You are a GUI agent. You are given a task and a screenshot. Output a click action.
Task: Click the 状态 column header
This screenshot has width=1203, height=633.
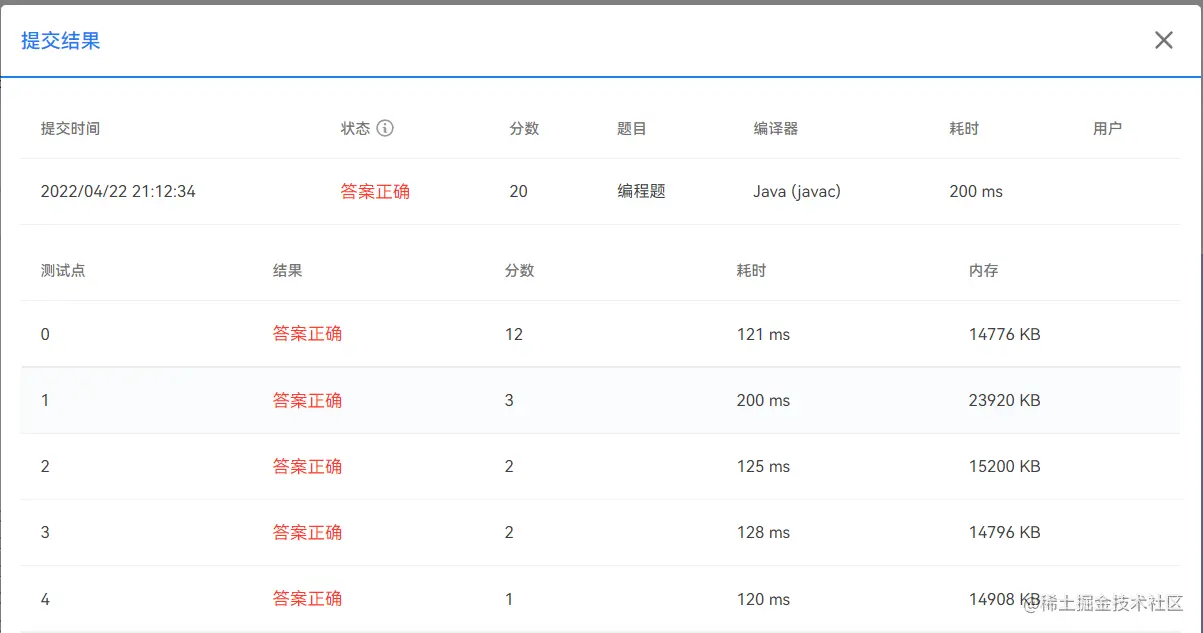coord(355,129)
